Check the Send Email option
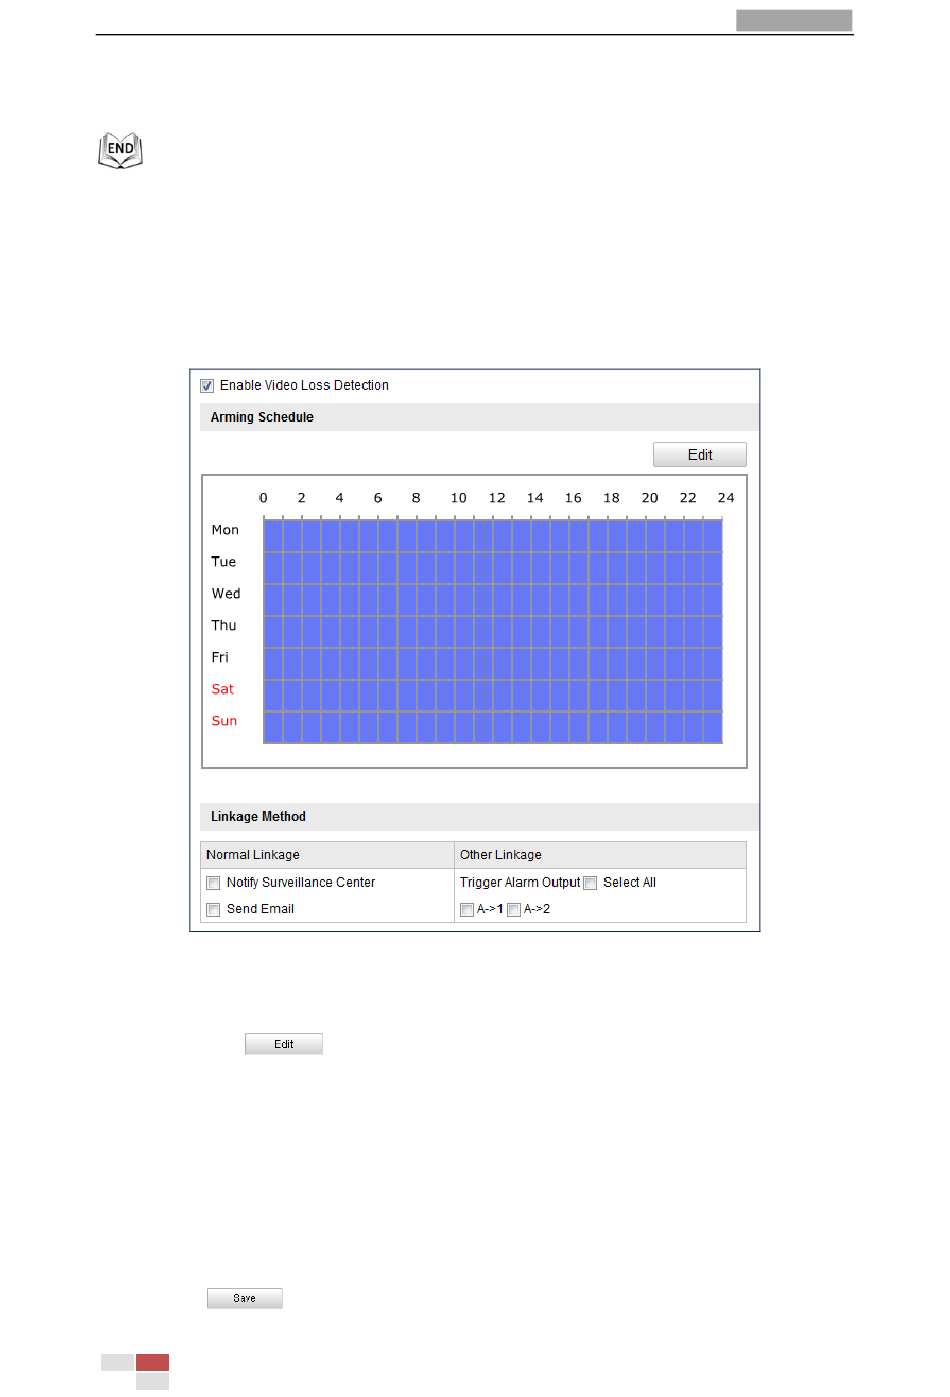This screenshot has height=1397, width=950. click(213, 910)
